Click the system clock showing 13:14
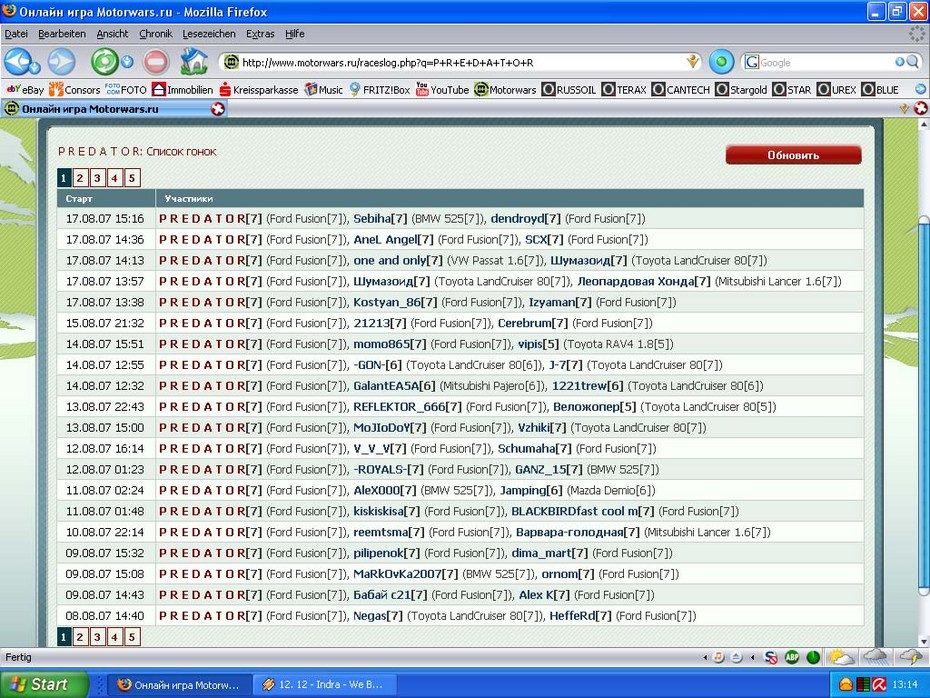 point(905,685)
